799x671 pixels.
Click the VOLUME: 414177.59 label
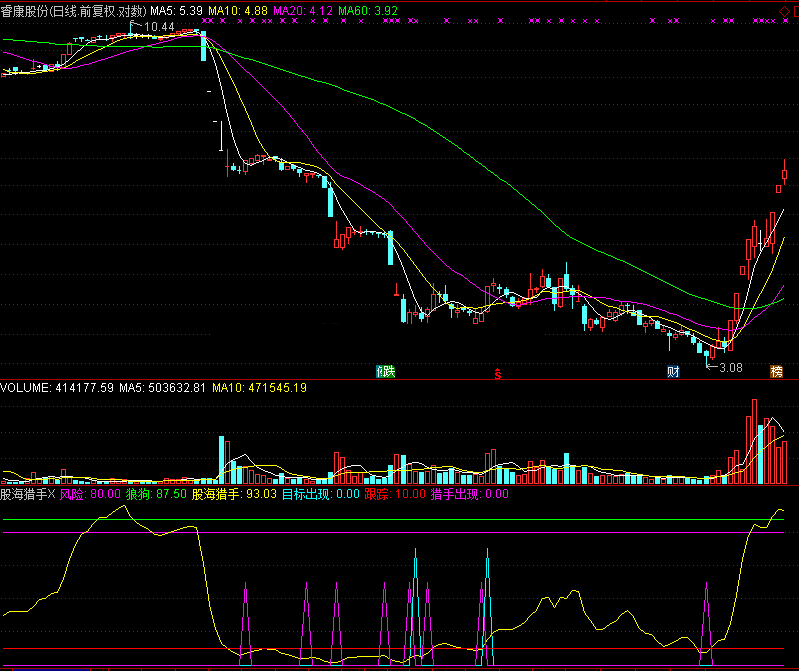click(x=57, y=388)
